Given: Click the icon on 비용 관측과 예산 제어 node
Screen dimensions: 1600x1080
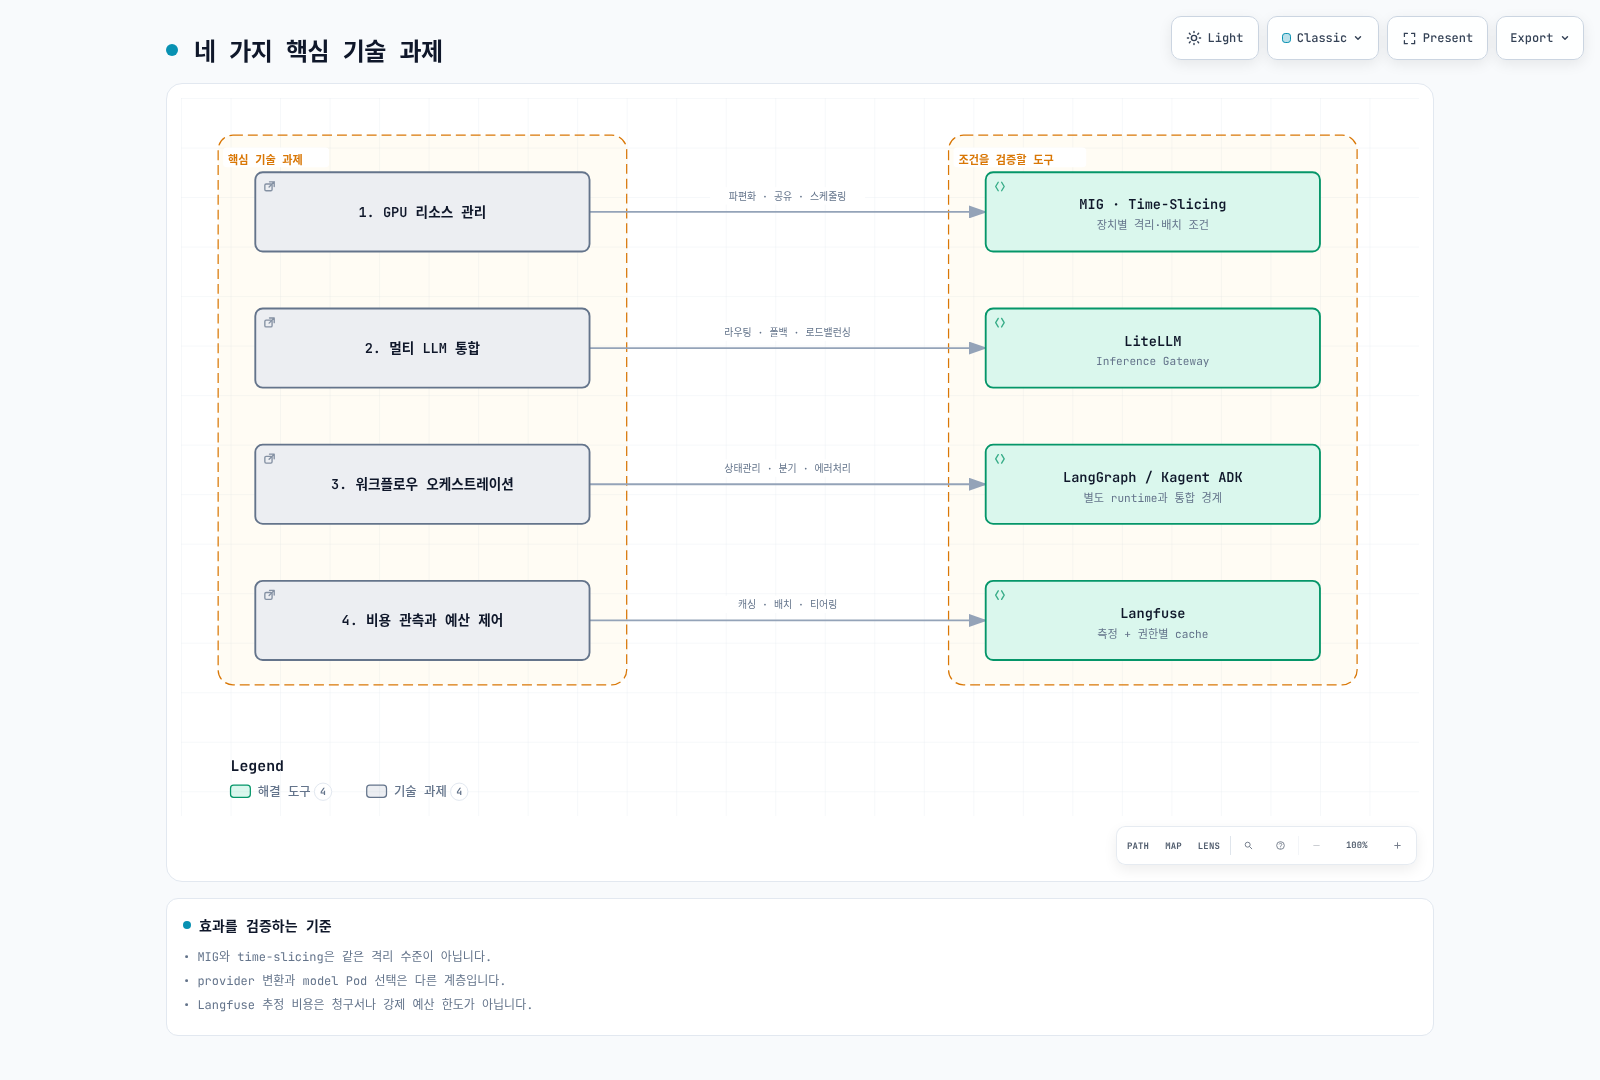Looking at the screenshot, I should coord(269,595).
